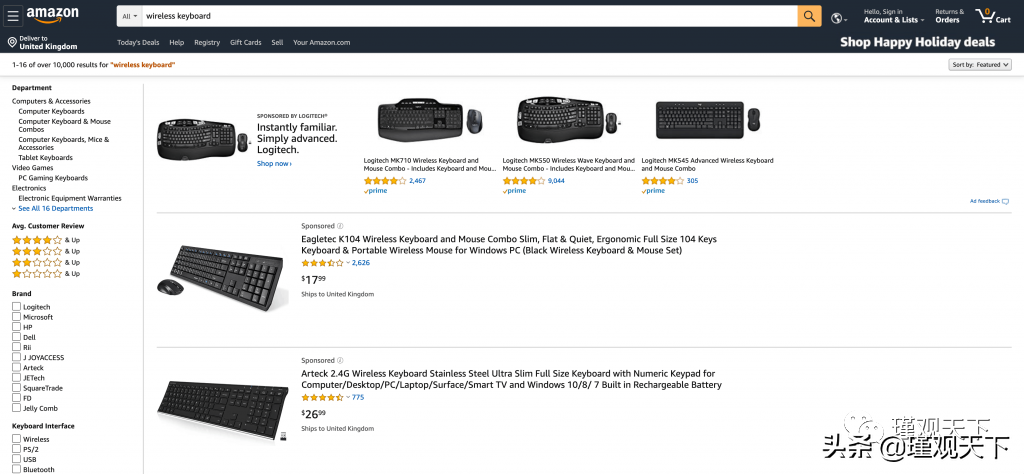
Task: Open the language globe icon
Action: pos(838,17)
